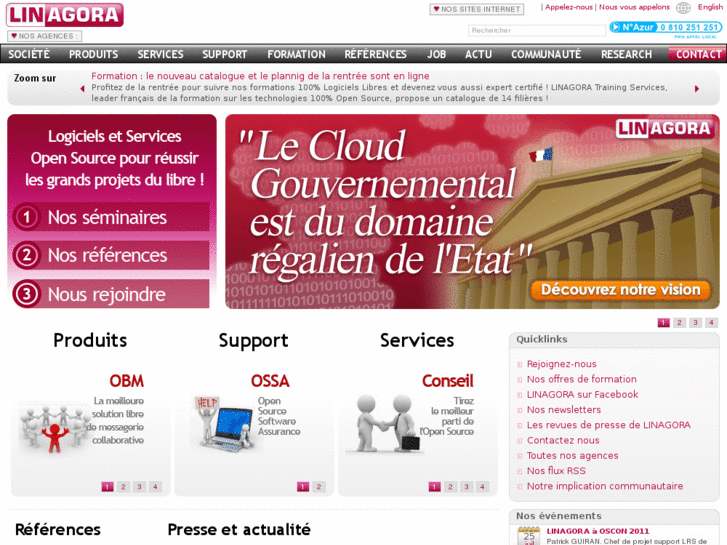Click the Nos offres de formation quicklink

point(581,379)
